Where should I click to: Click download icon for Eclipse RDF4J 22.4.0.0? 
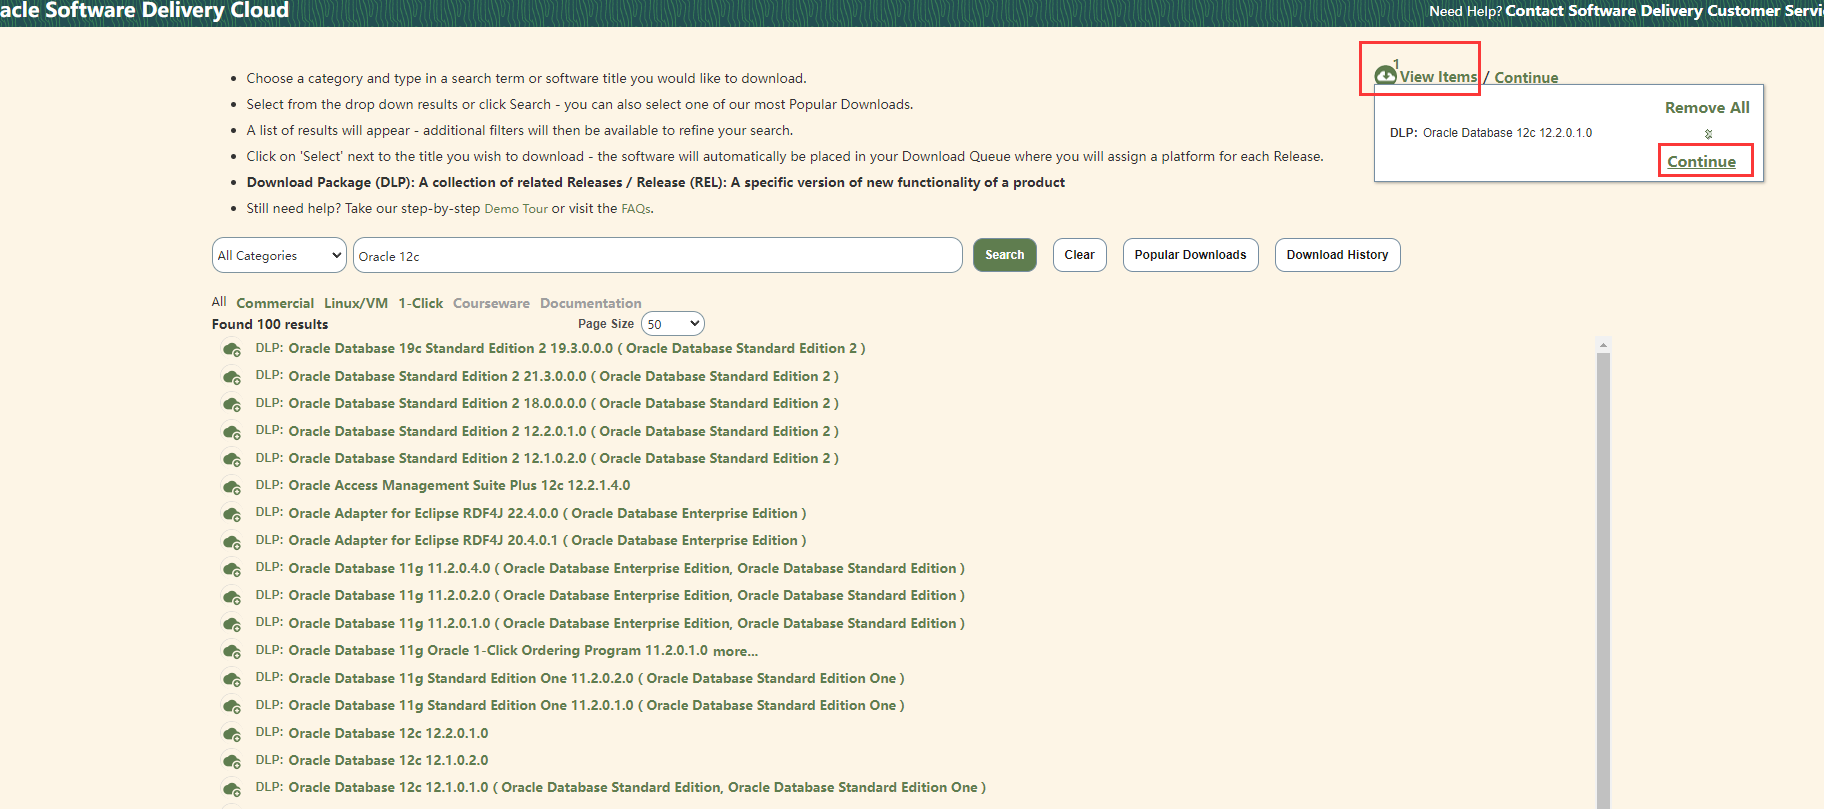(x=231, y=514)
